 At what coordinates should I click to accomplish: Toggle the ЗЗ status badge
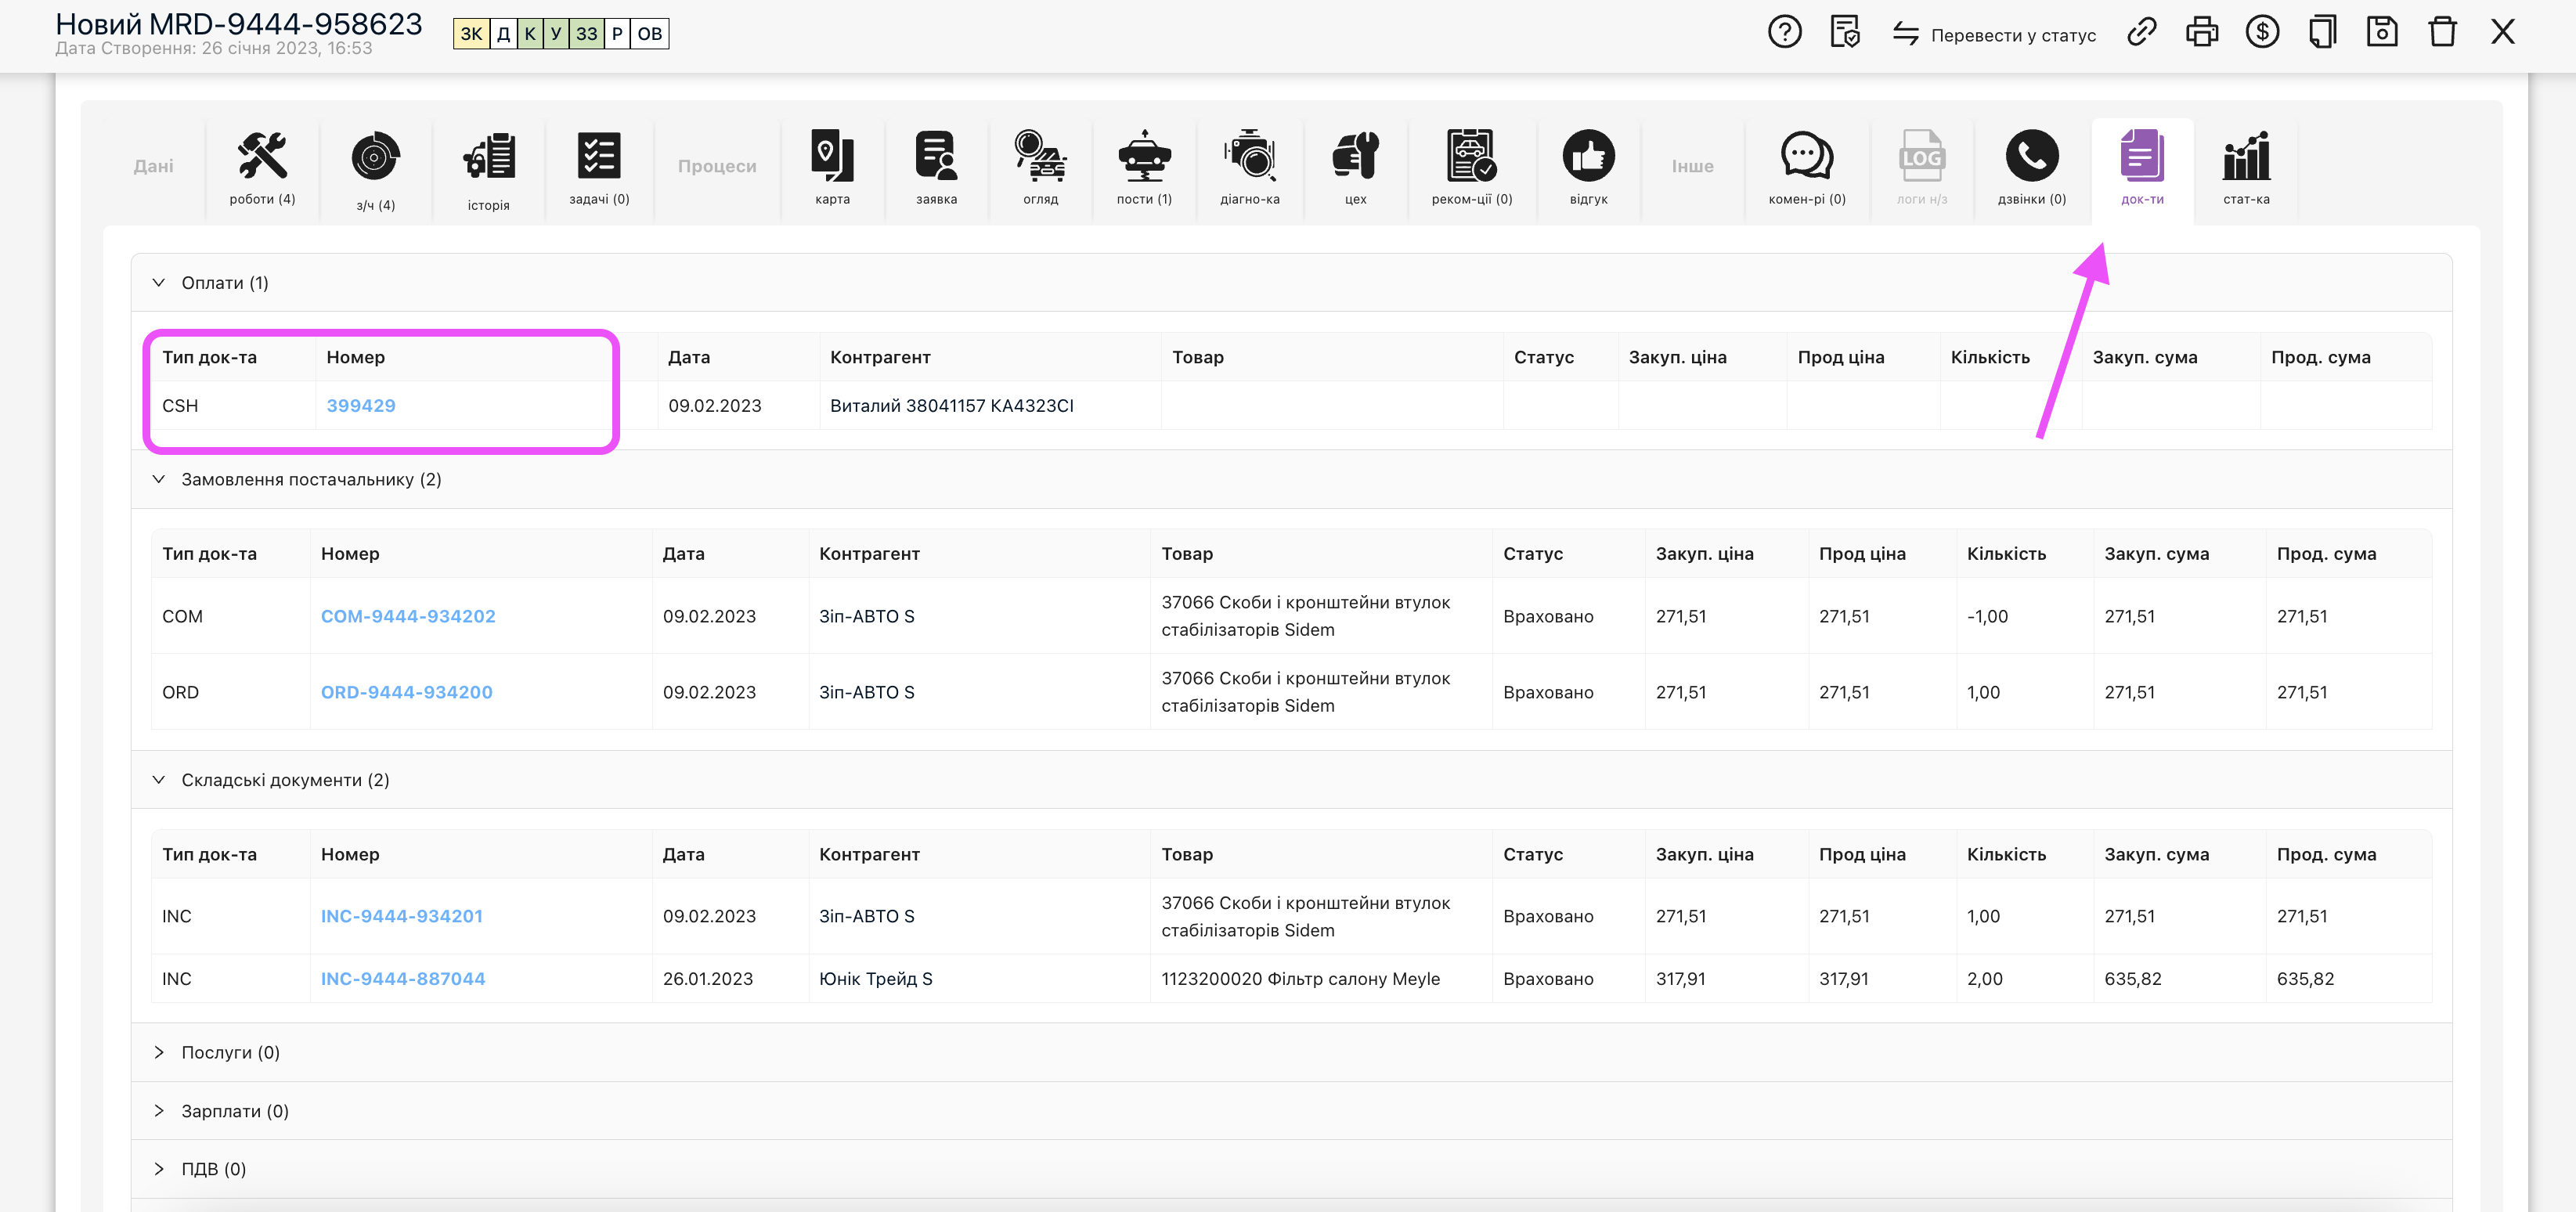click(x=586, y=34)
